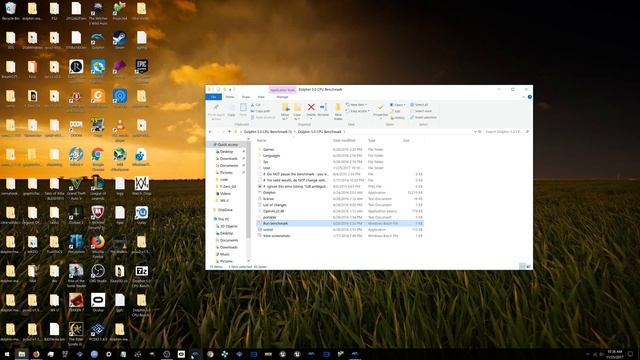
Task: Open DOOM desktop shortcut
Action: tap(76, 128)
